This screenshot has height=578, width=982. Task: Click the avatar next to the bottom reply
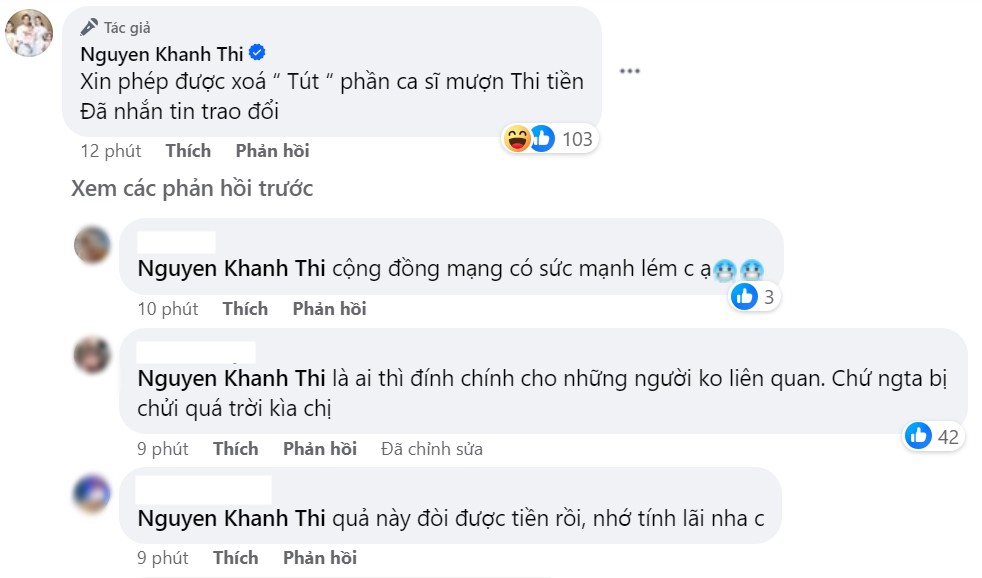pyautogui.click(x=91, y=494)
